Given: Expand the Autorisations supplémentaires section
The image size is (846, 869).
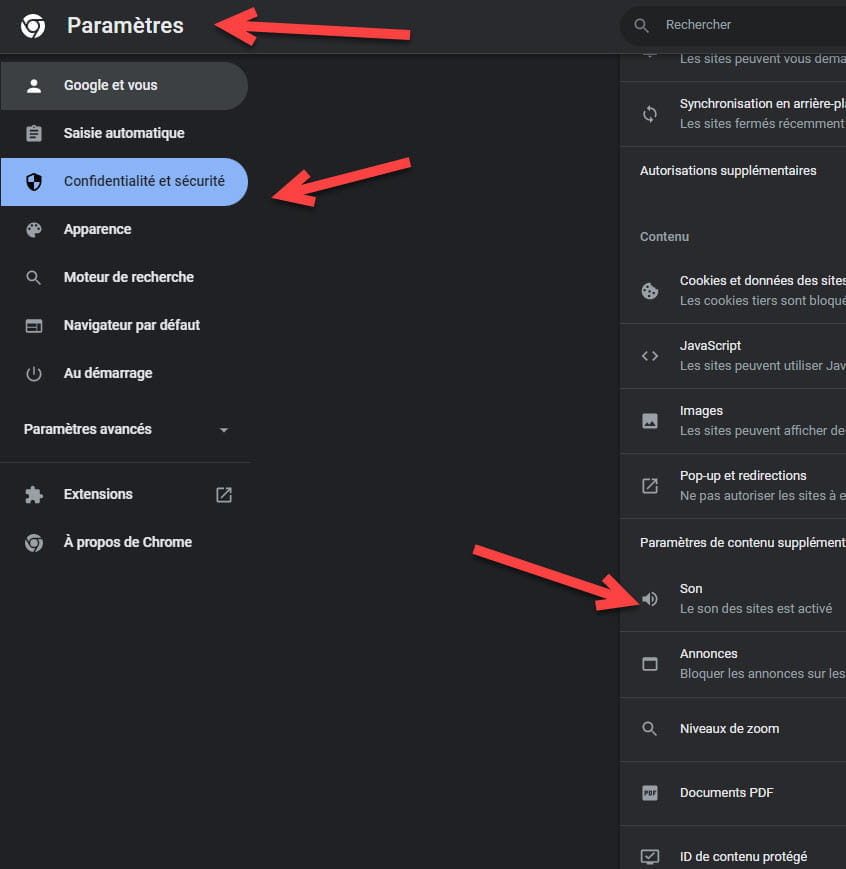Looking at the screenshot, I should click(x=728, y=171).
